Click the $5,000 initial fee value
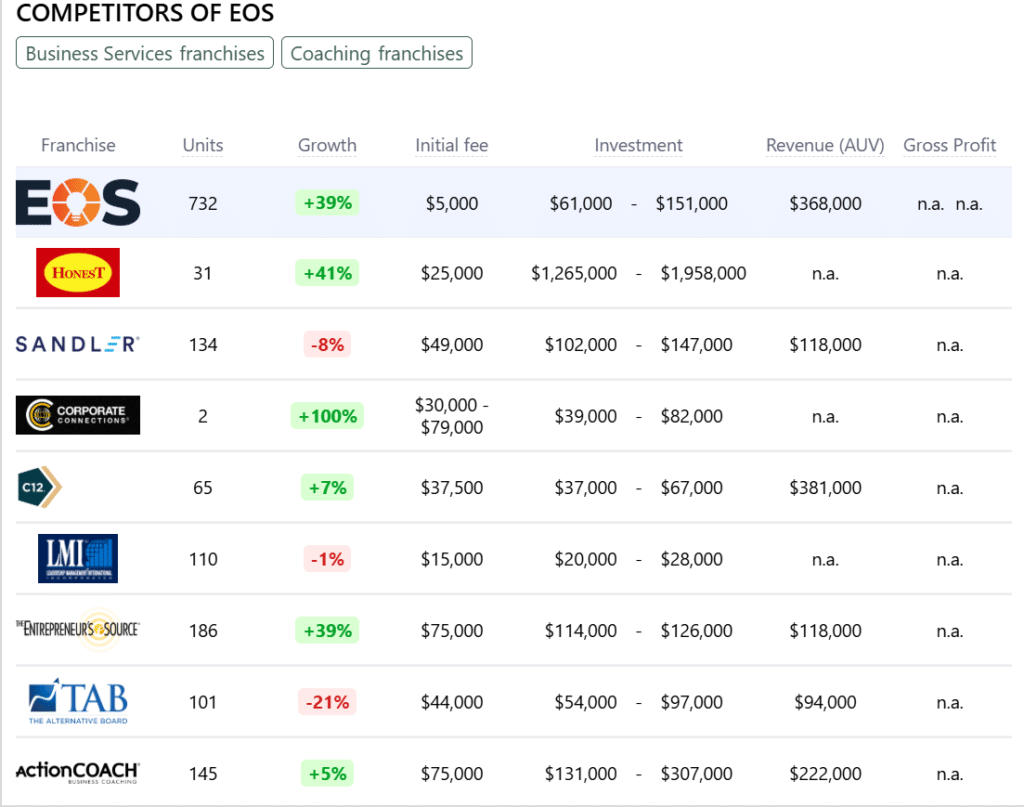 452,204
